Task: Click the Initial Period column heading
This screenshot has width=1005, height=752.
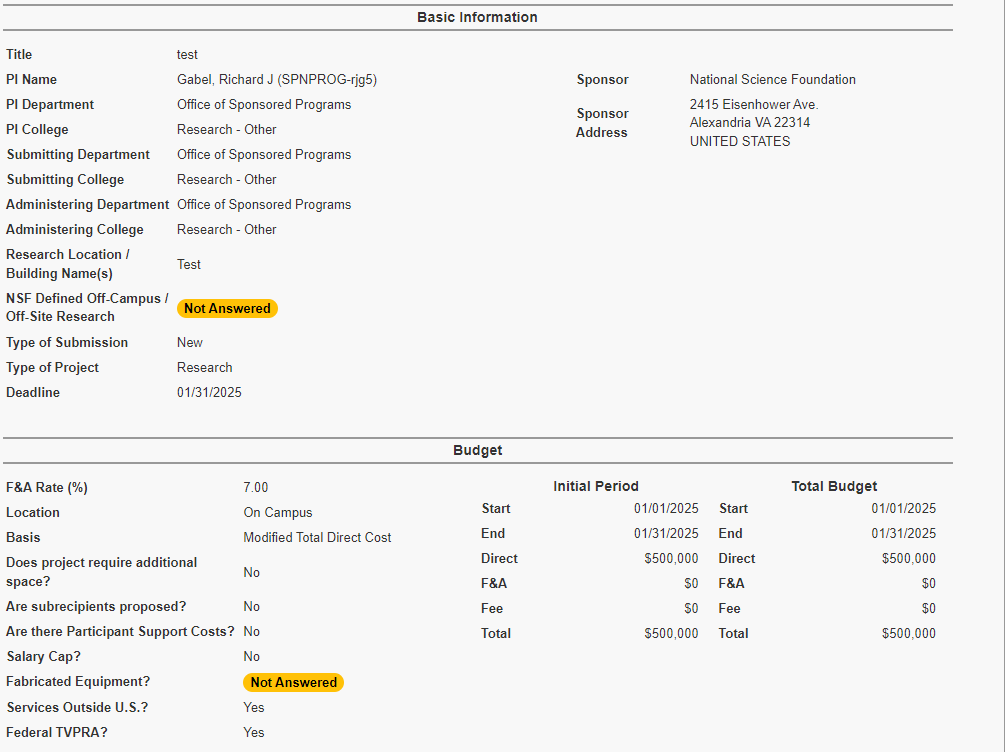Action: pos(595,487)
